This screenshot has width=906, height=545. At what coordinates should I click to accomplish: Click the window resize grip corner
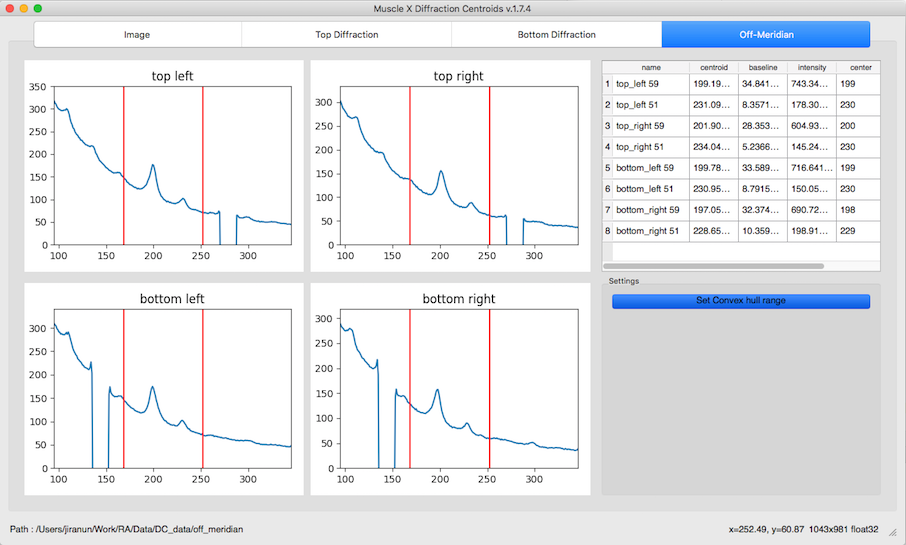point(892,532)
